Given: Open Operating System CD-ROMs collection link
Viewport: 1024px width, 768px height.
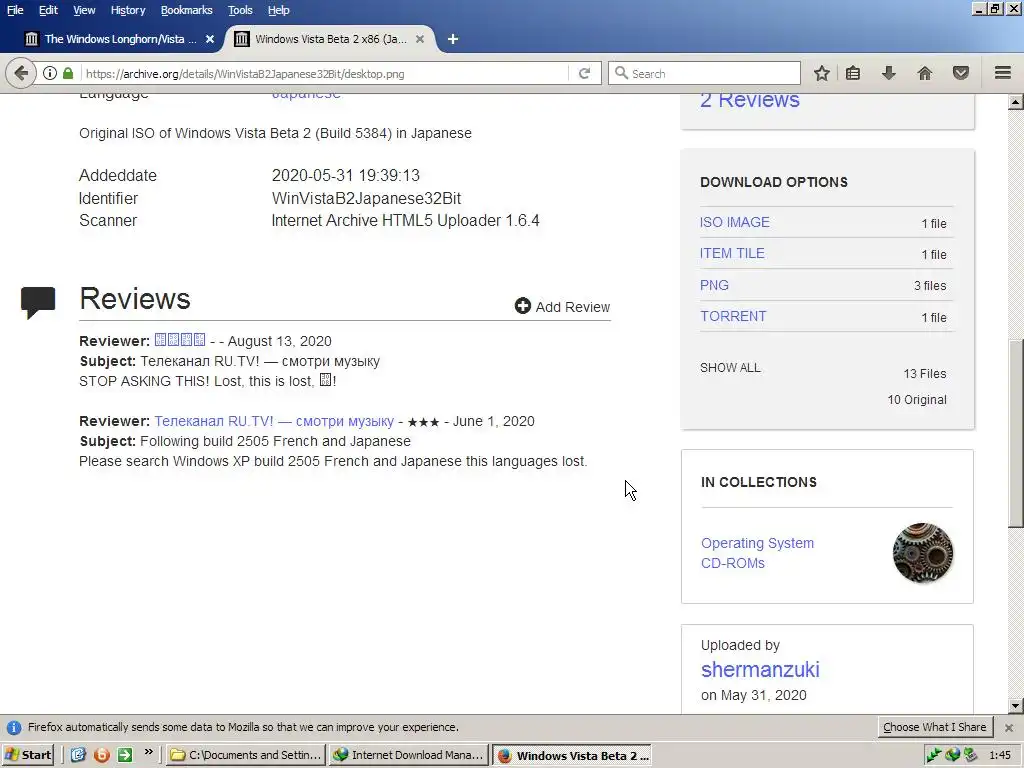Looking at the screenshot, I should coord(757,553).
